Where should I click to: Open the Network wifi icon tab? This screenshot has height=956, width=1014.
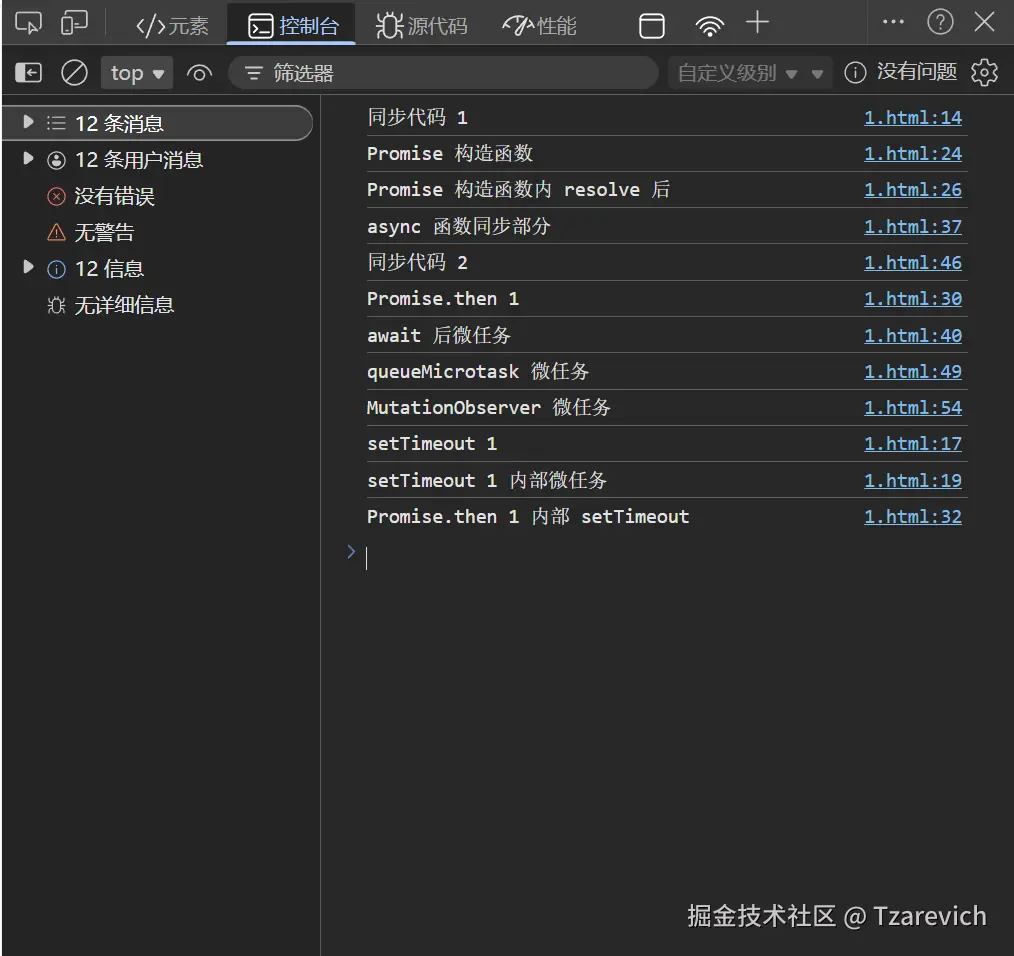pos(709,26)
